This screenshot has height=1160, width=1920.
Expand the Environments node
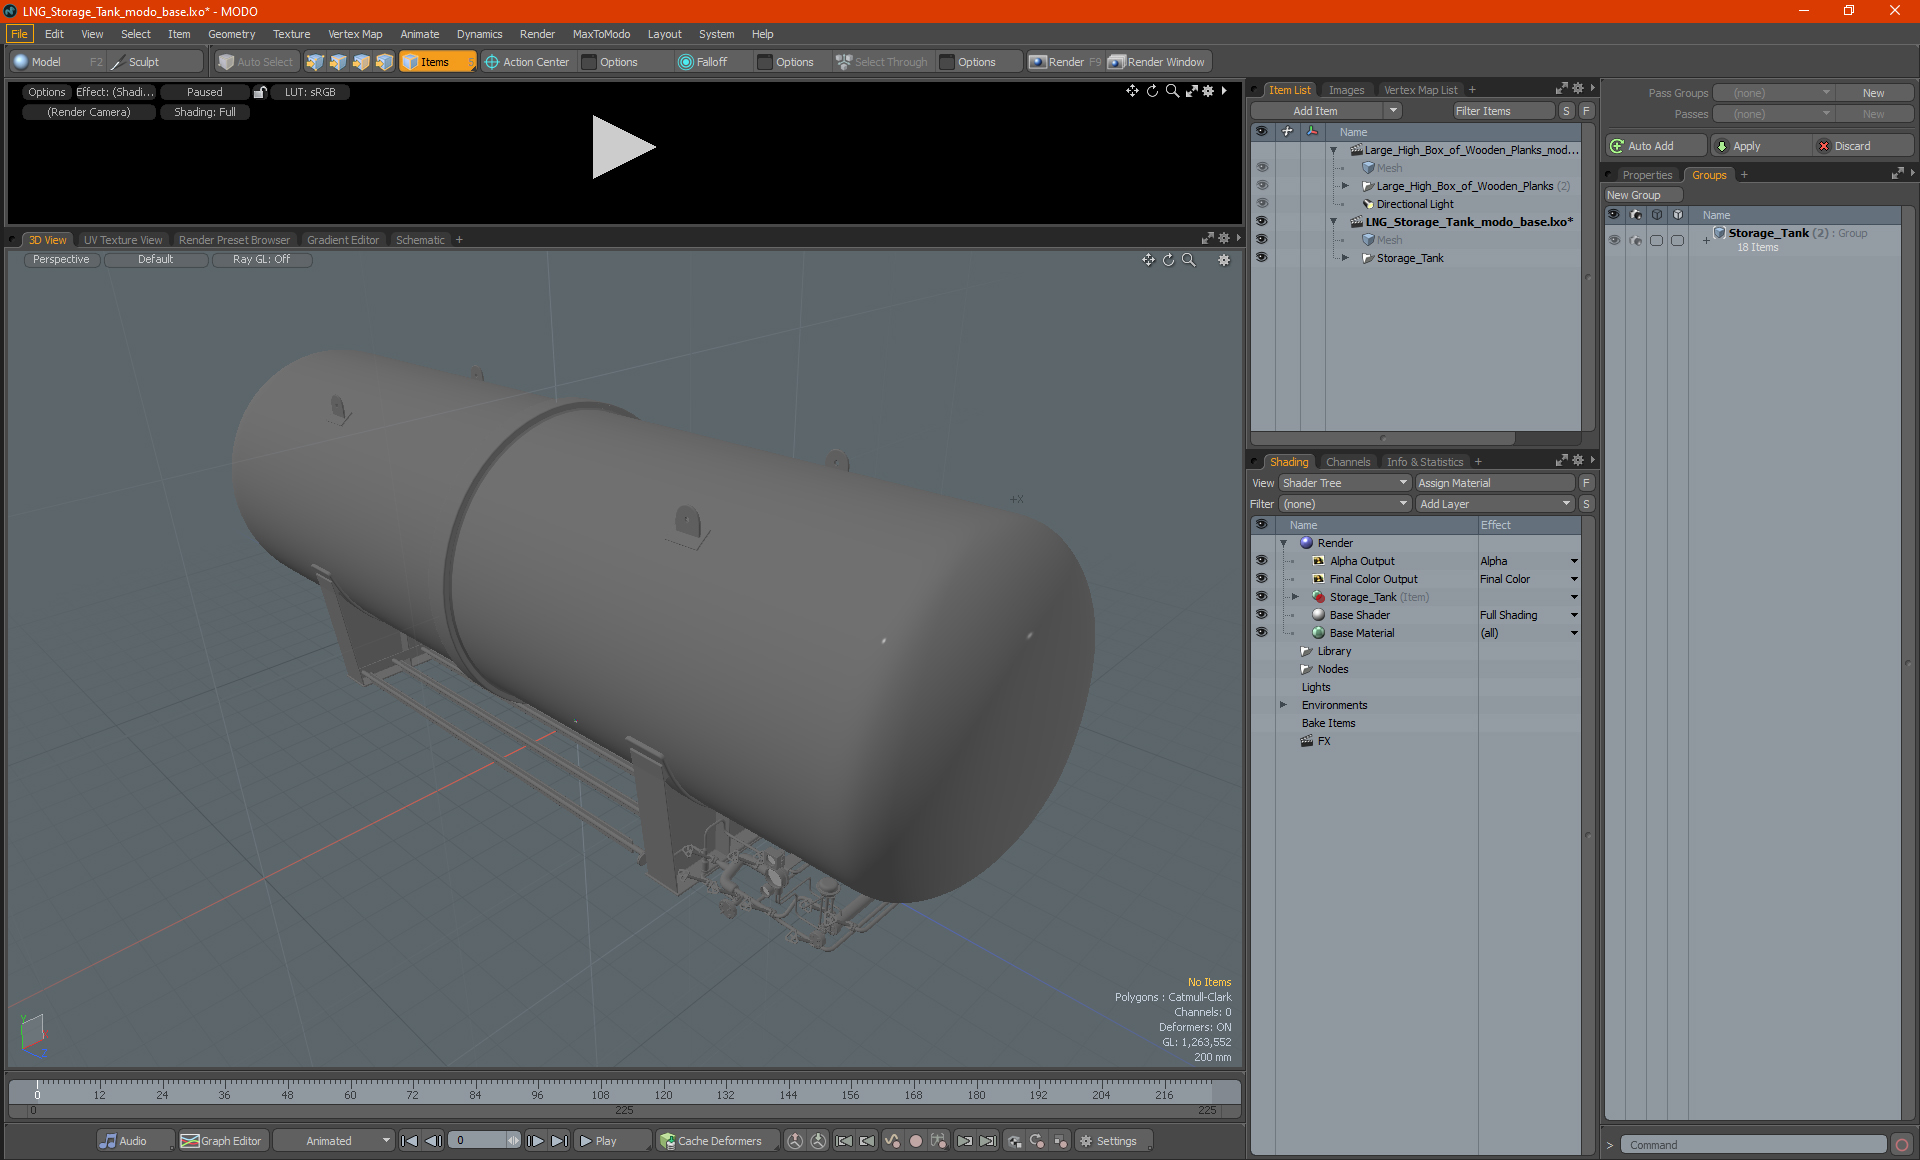[x=1284, y=705]
